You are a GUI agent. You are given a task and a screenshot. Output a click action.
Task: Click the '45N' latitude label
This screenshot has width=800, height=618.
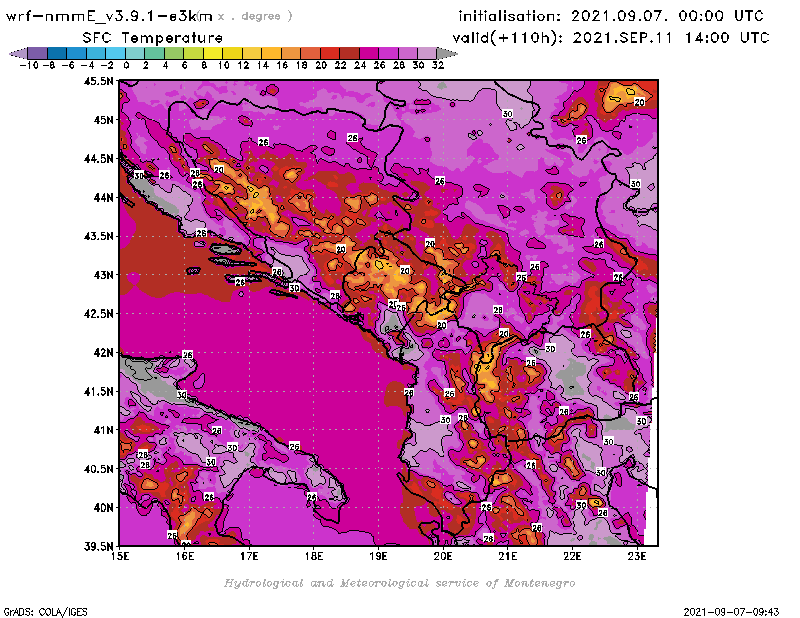[x=103, y=120]
